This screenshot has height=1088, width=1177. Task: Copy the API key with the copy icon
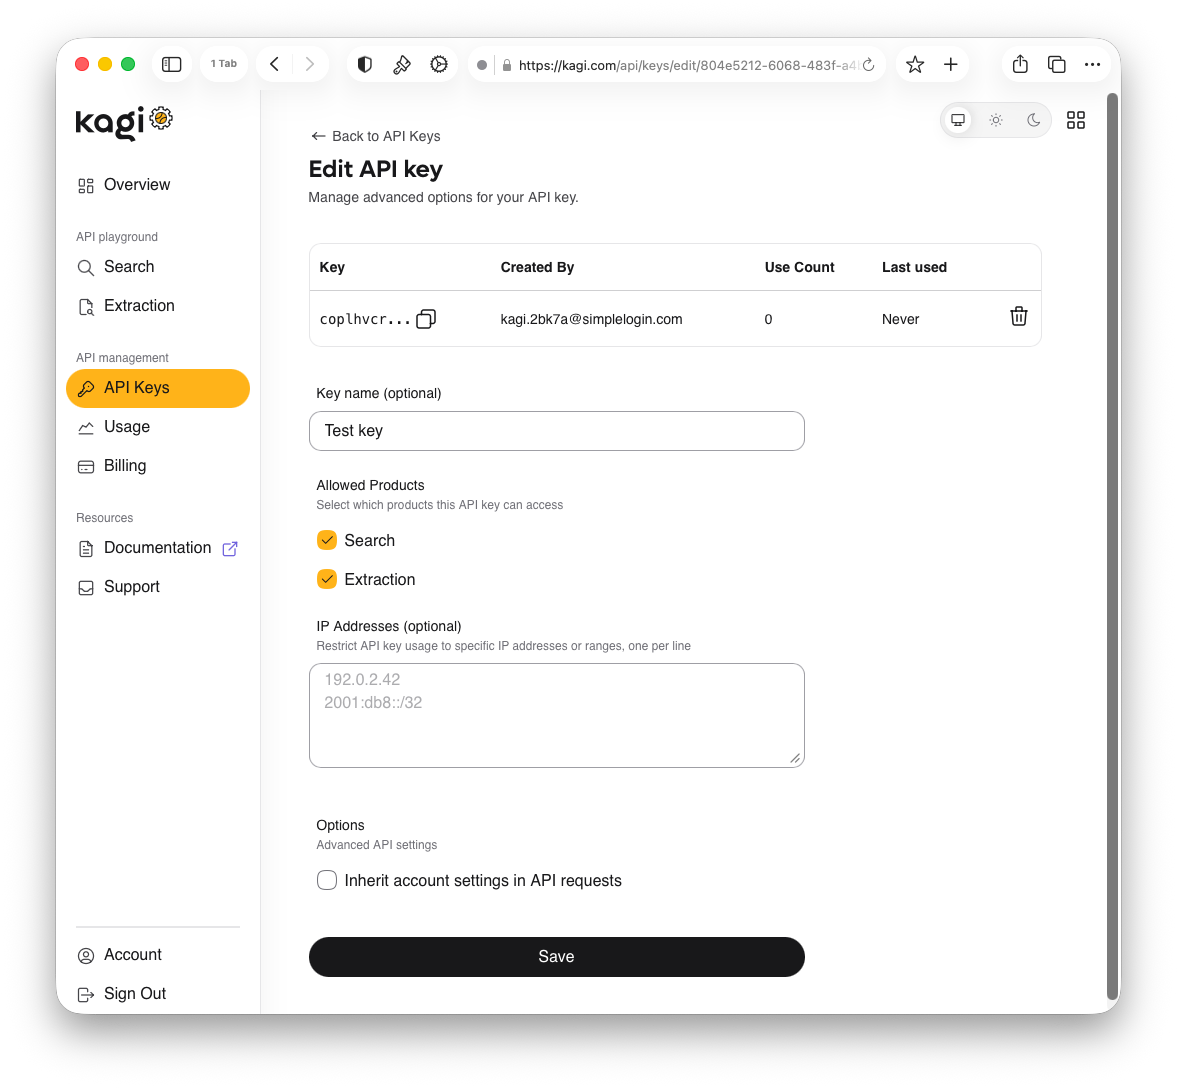426,319
